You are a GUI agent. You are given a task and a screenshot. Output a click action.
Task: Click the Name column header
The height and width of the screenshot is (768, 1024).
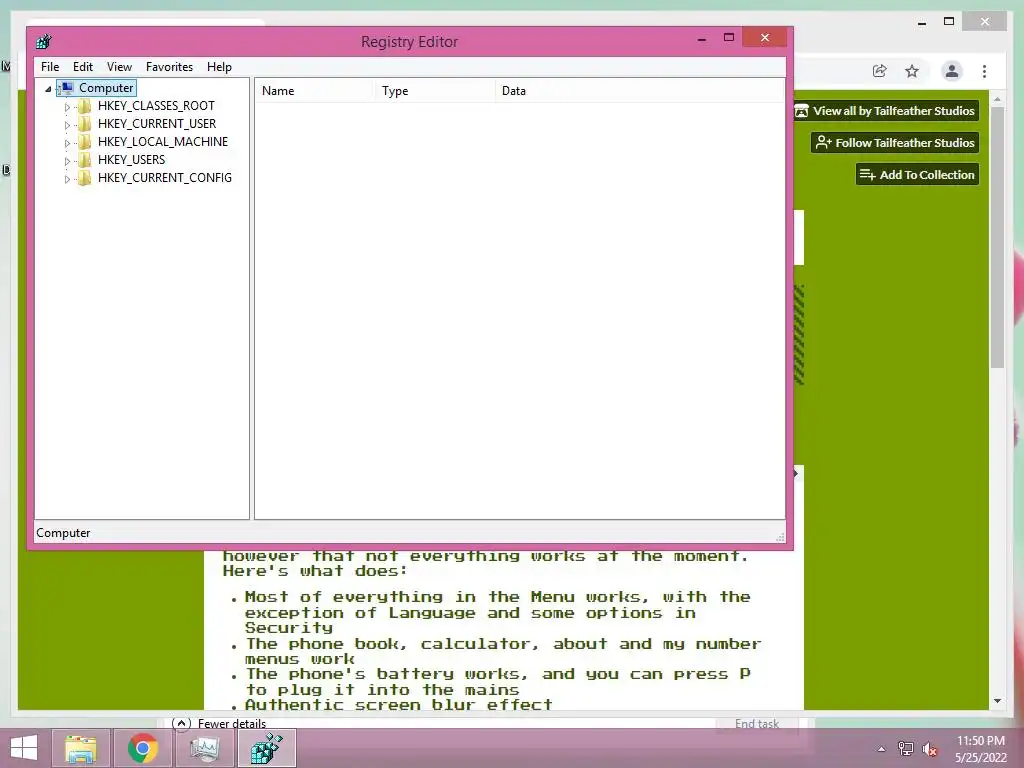(x=314, y=91)
